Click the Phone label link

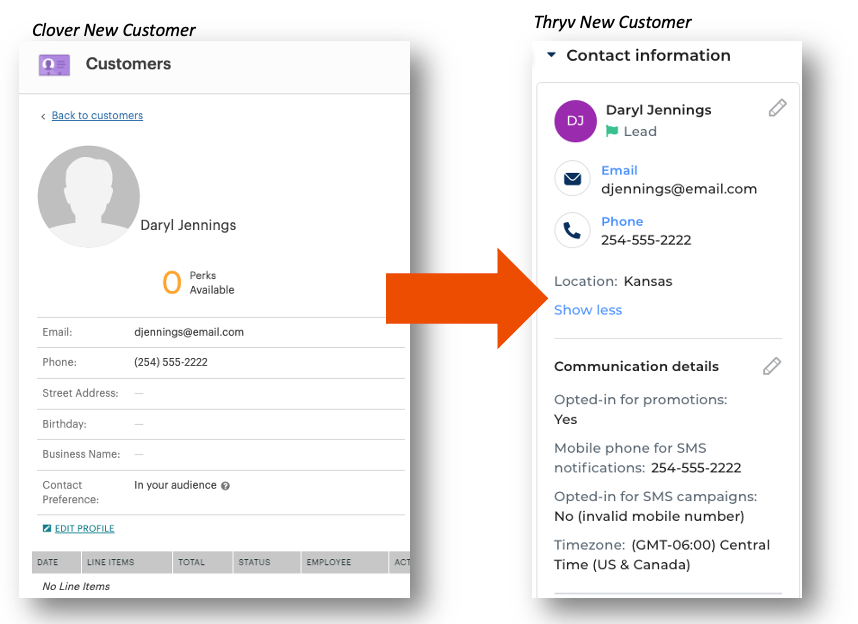622,222
